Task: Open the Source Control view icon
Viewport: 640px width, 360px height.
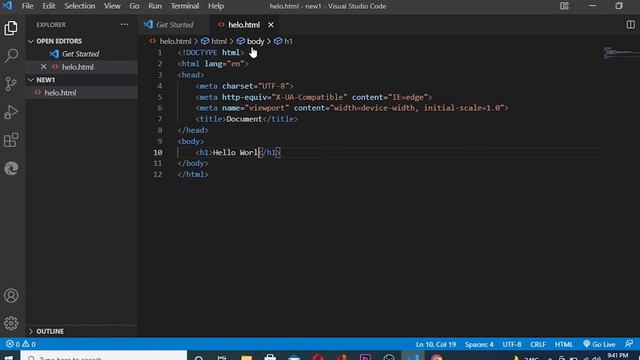Action: [x=11, y=84]
